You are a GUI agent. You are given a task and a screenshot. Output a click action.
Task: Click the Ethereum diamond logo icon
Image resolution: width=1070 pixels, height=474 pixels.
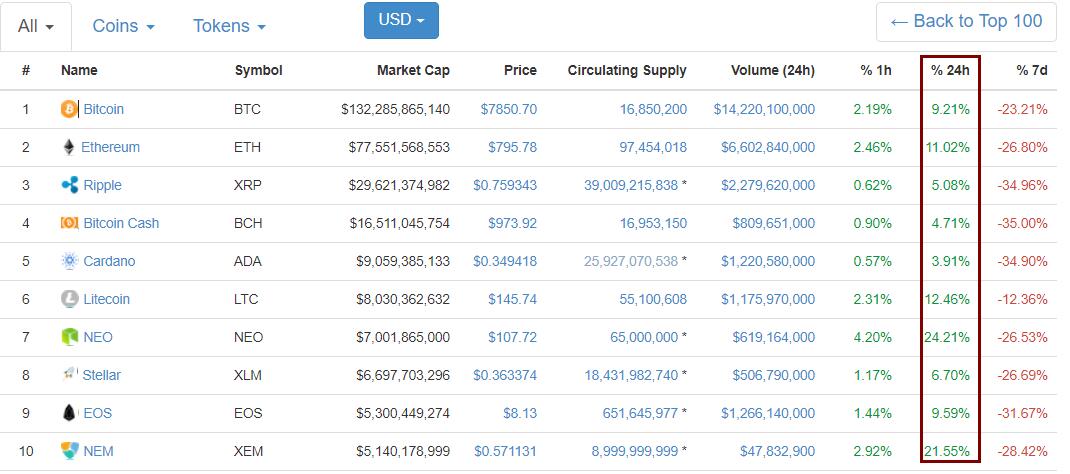(x=69, y=147)
